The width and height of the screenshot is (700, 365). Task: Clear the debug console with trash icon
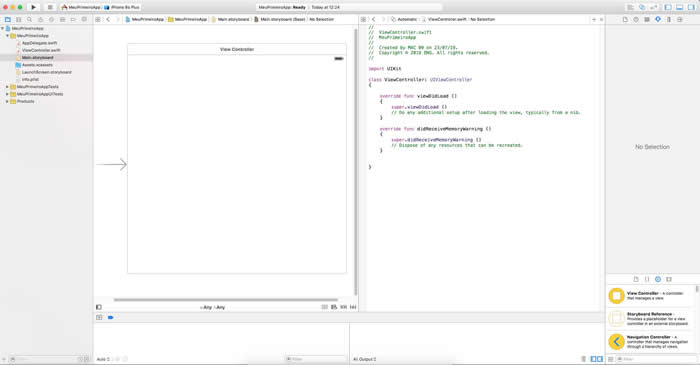[x=583, y=359]
